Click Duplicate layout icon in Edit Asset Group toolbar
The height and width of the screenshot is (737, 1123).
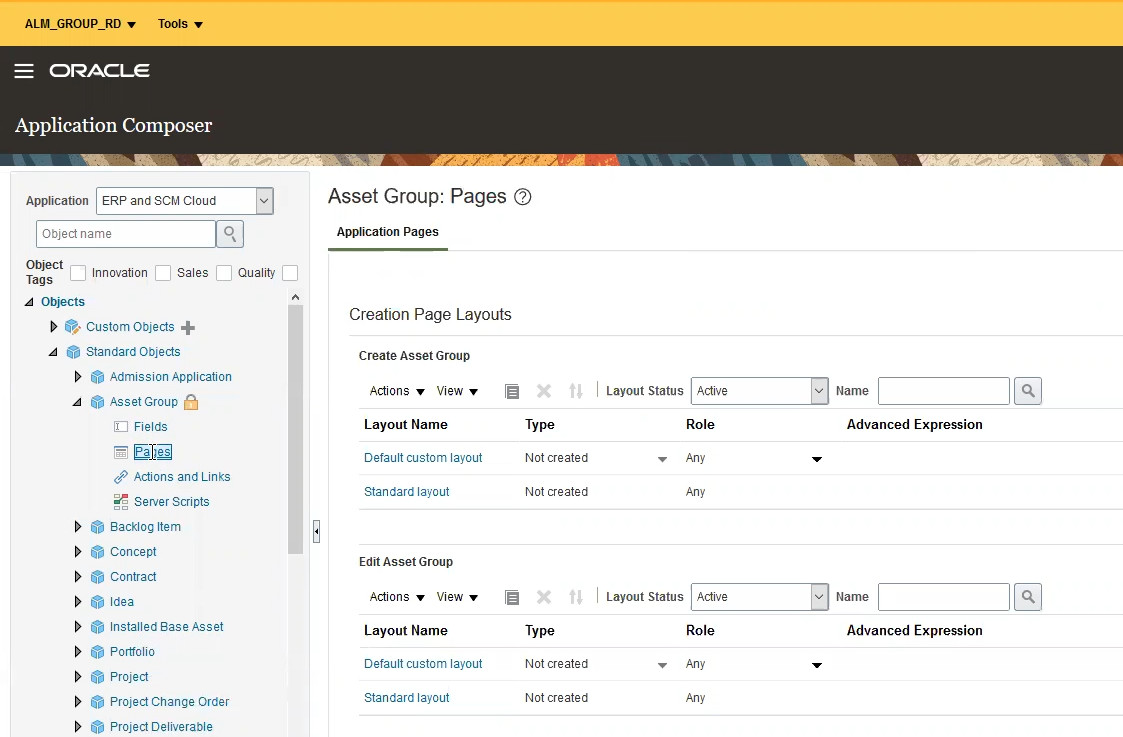point(511,597)
